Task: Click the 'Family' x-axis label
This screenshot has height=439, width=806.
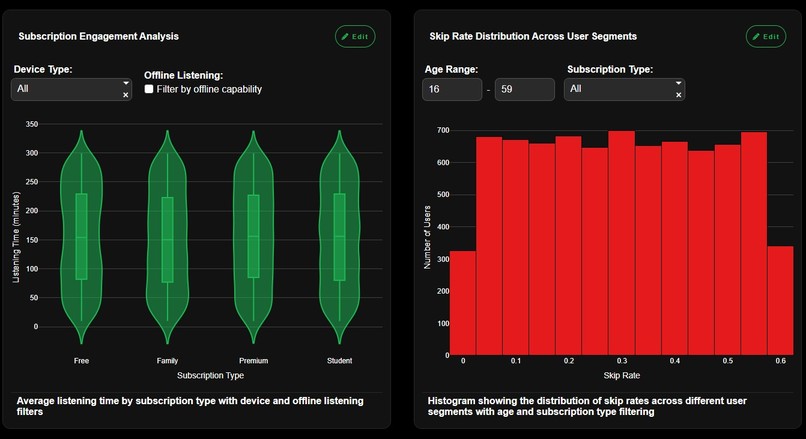Action: [168, 361]
